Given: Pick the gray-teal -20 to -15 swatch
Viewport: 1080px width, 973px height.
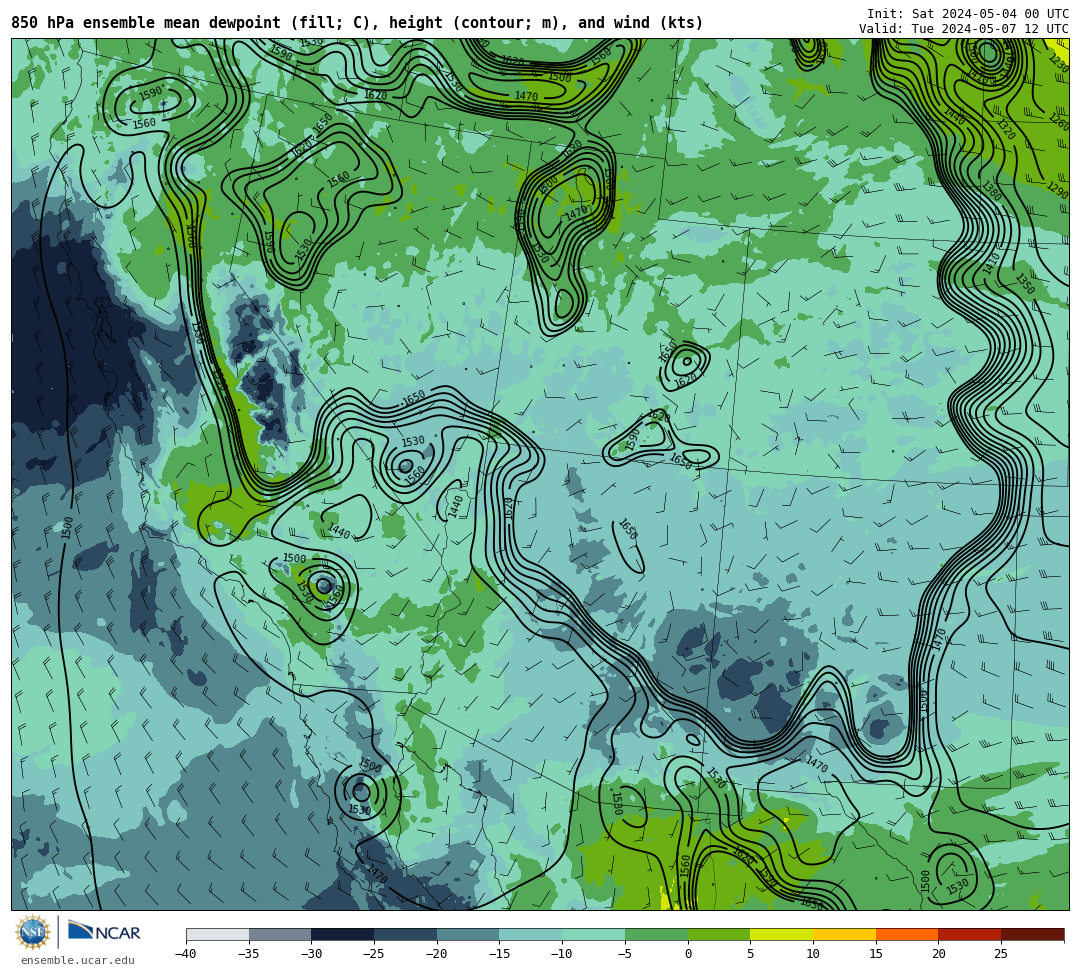Looking at the screenshot, I should coord(468,934).
